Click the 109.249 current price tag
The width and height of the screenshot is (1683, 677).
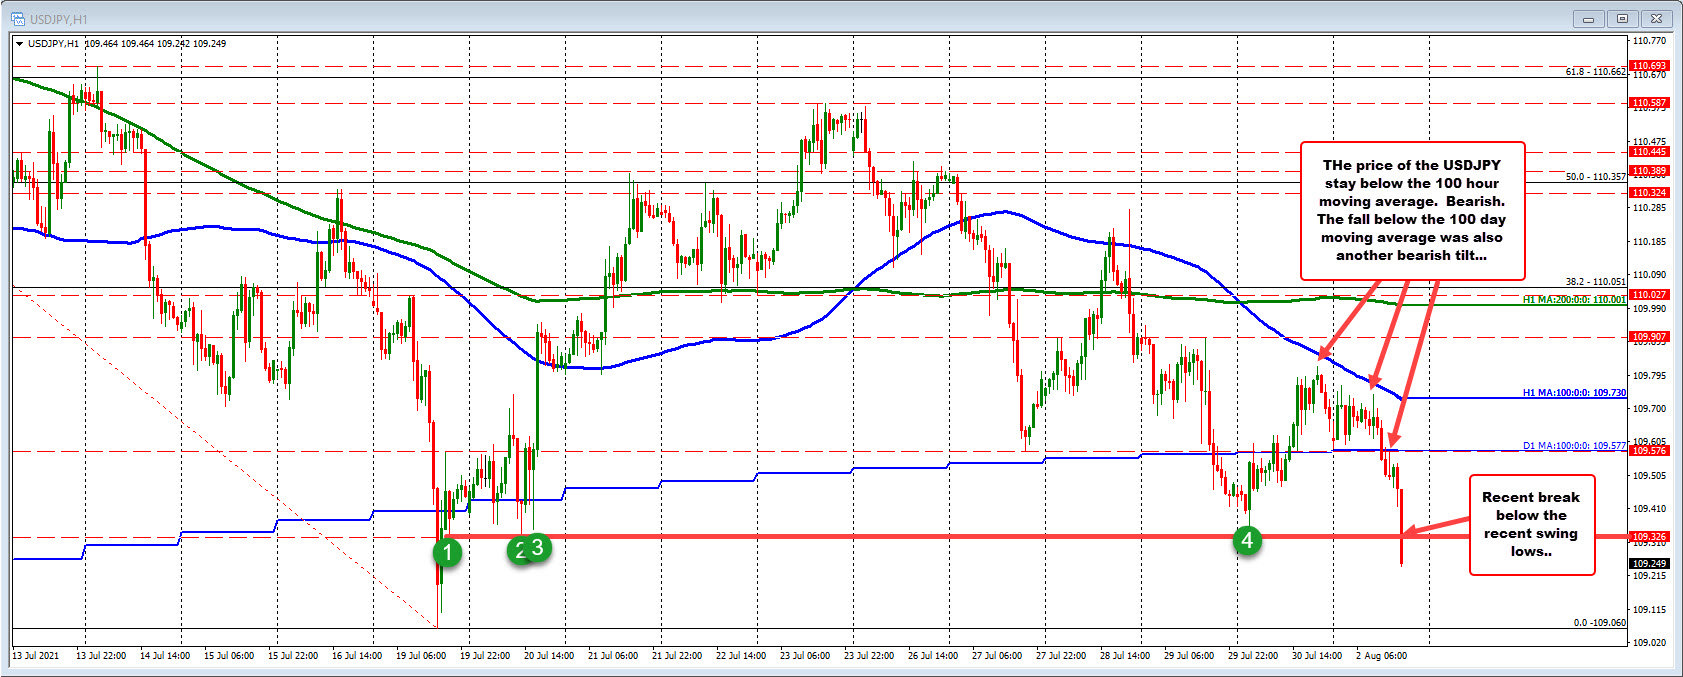1649,564
